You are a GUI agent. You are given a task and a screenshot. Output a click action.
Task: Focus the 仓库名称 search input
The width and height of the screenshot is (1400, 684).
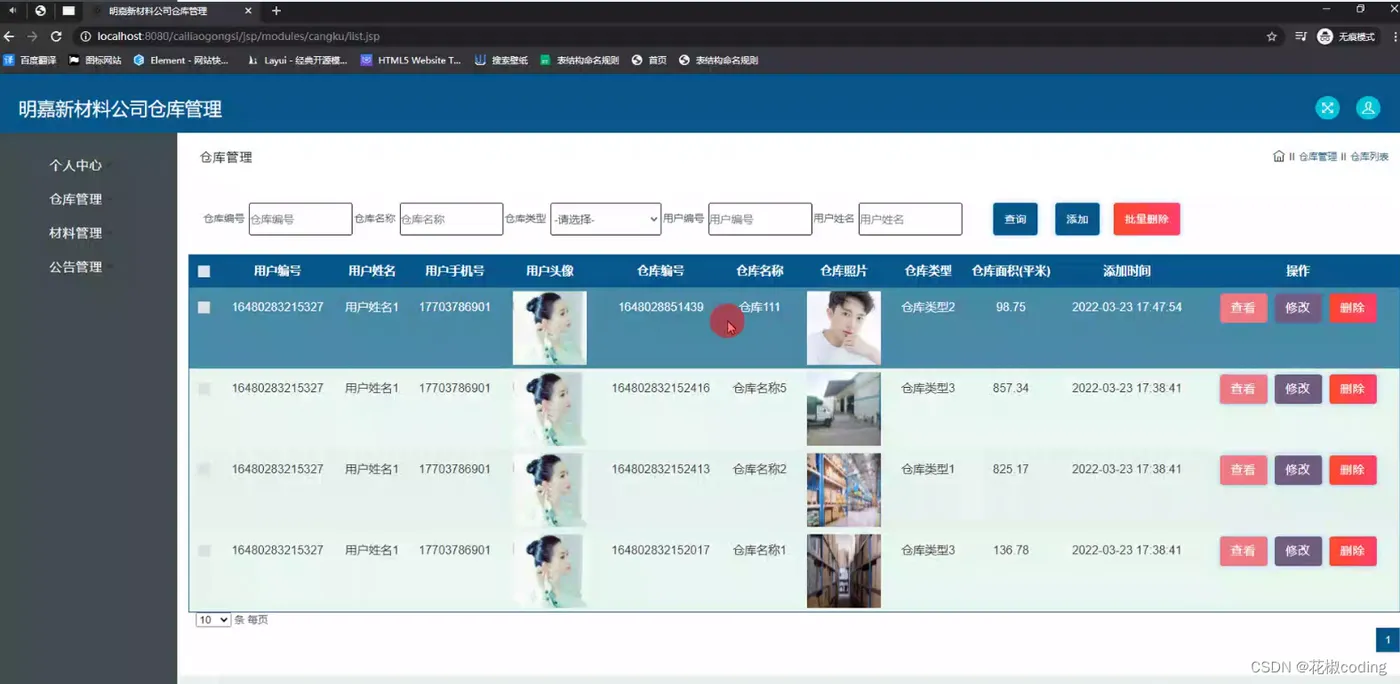[451, 219]
